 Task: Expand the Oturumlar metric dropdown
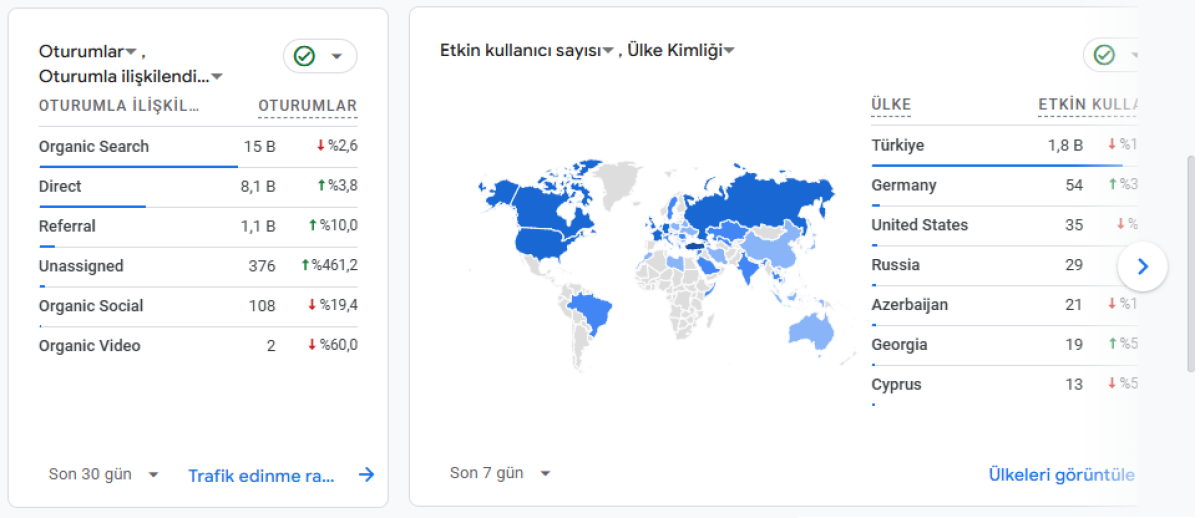coord(131,51)
